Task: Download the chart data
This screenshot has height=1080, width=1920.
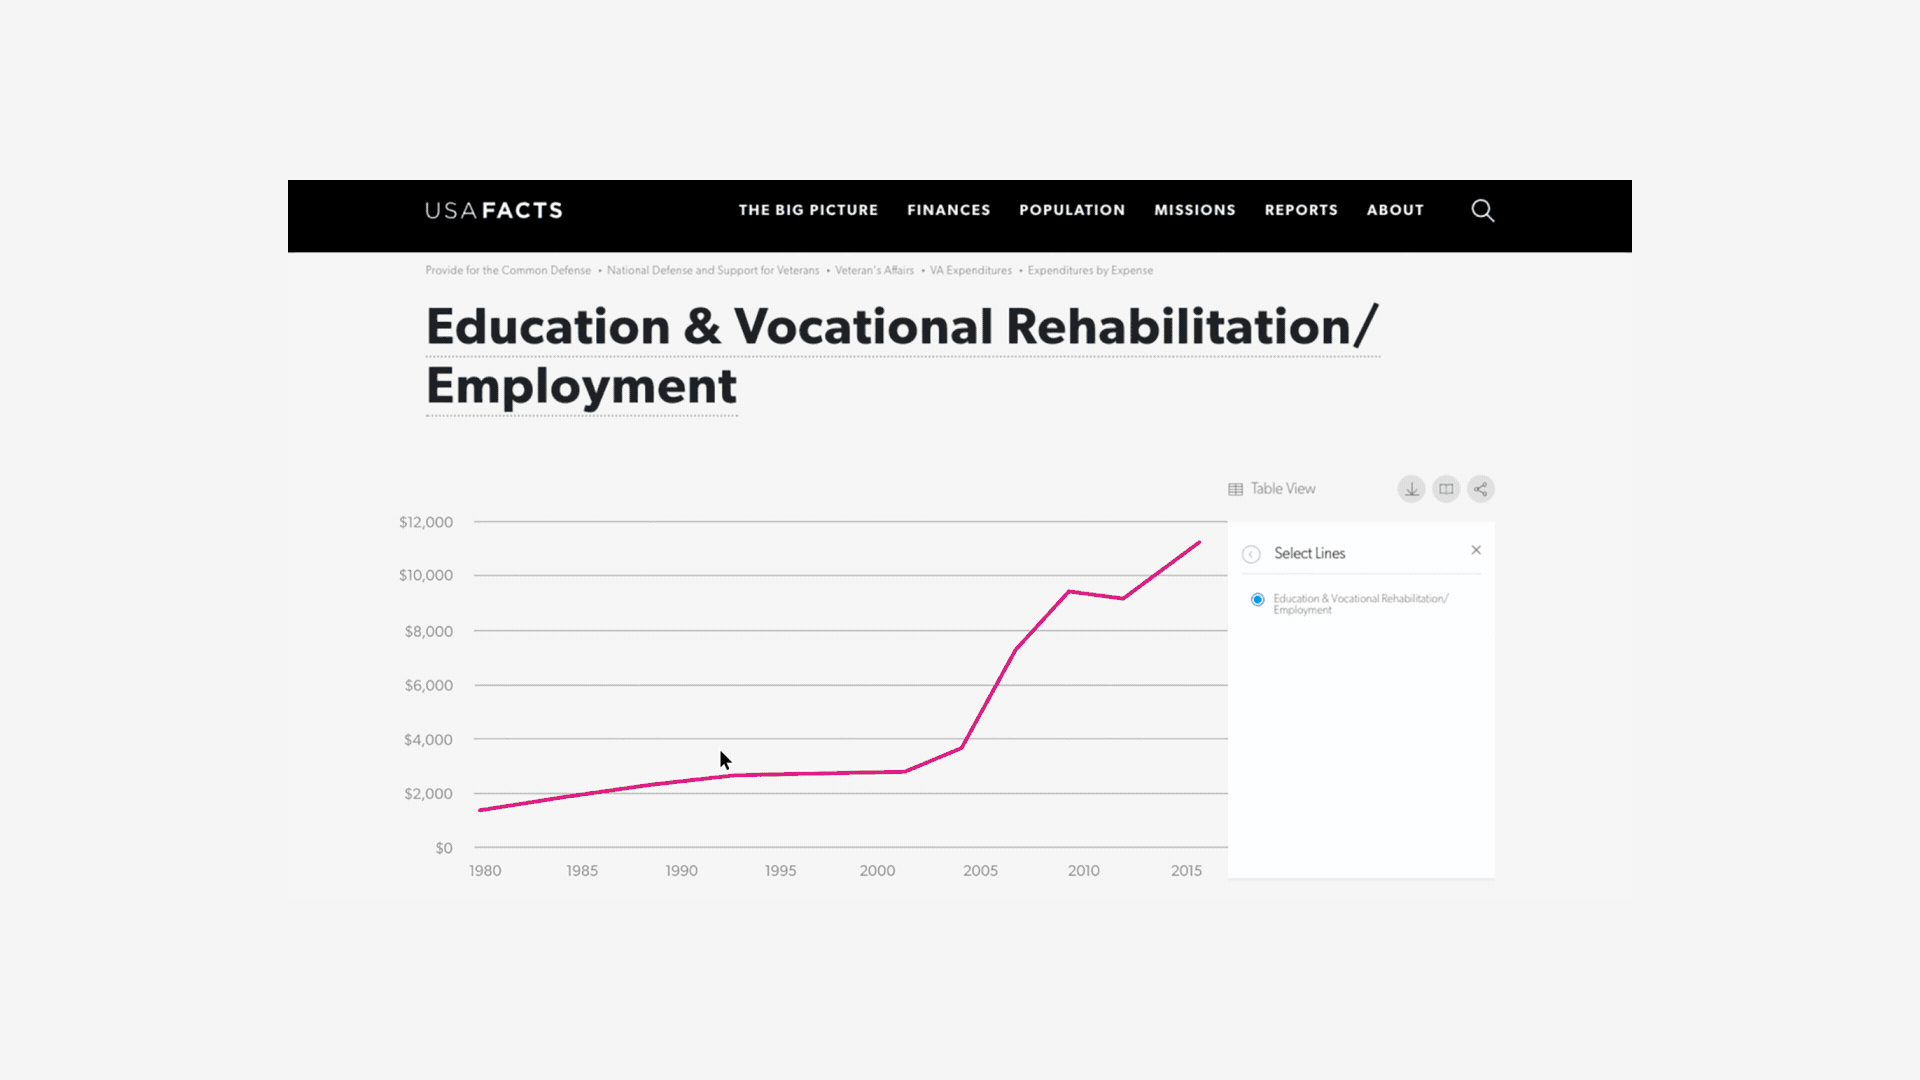Action: click(1411, 489)
